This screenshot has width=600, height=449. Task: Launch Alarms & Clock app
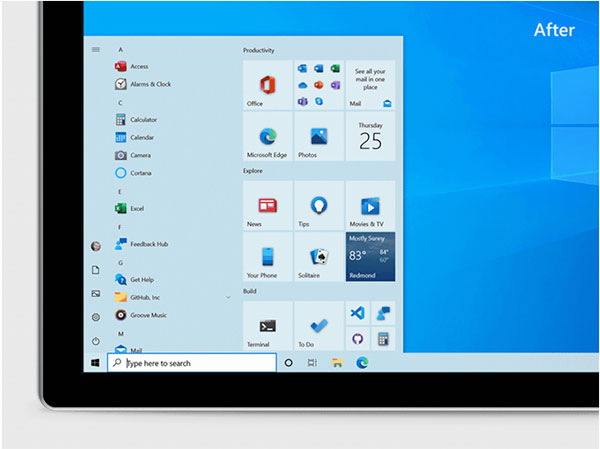pyautogui.click(x=143, y=84)
